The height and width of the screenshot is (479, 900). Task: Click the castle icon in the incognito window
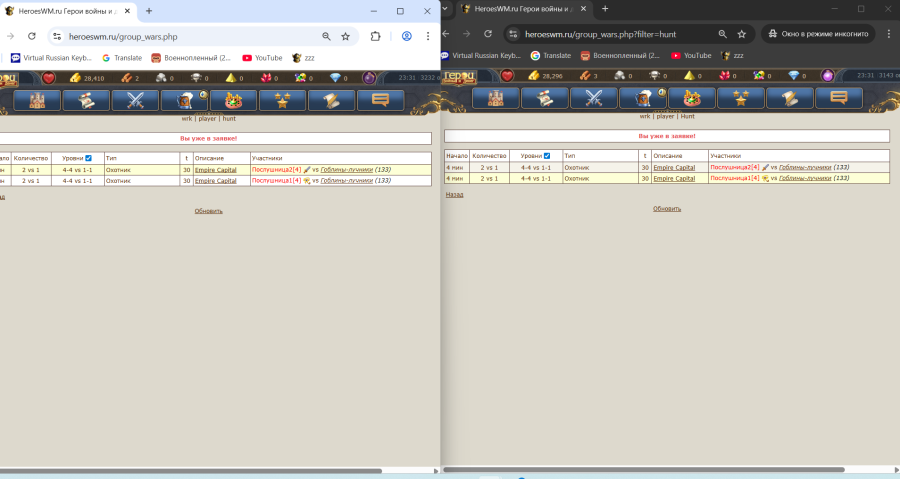[495, 98]
